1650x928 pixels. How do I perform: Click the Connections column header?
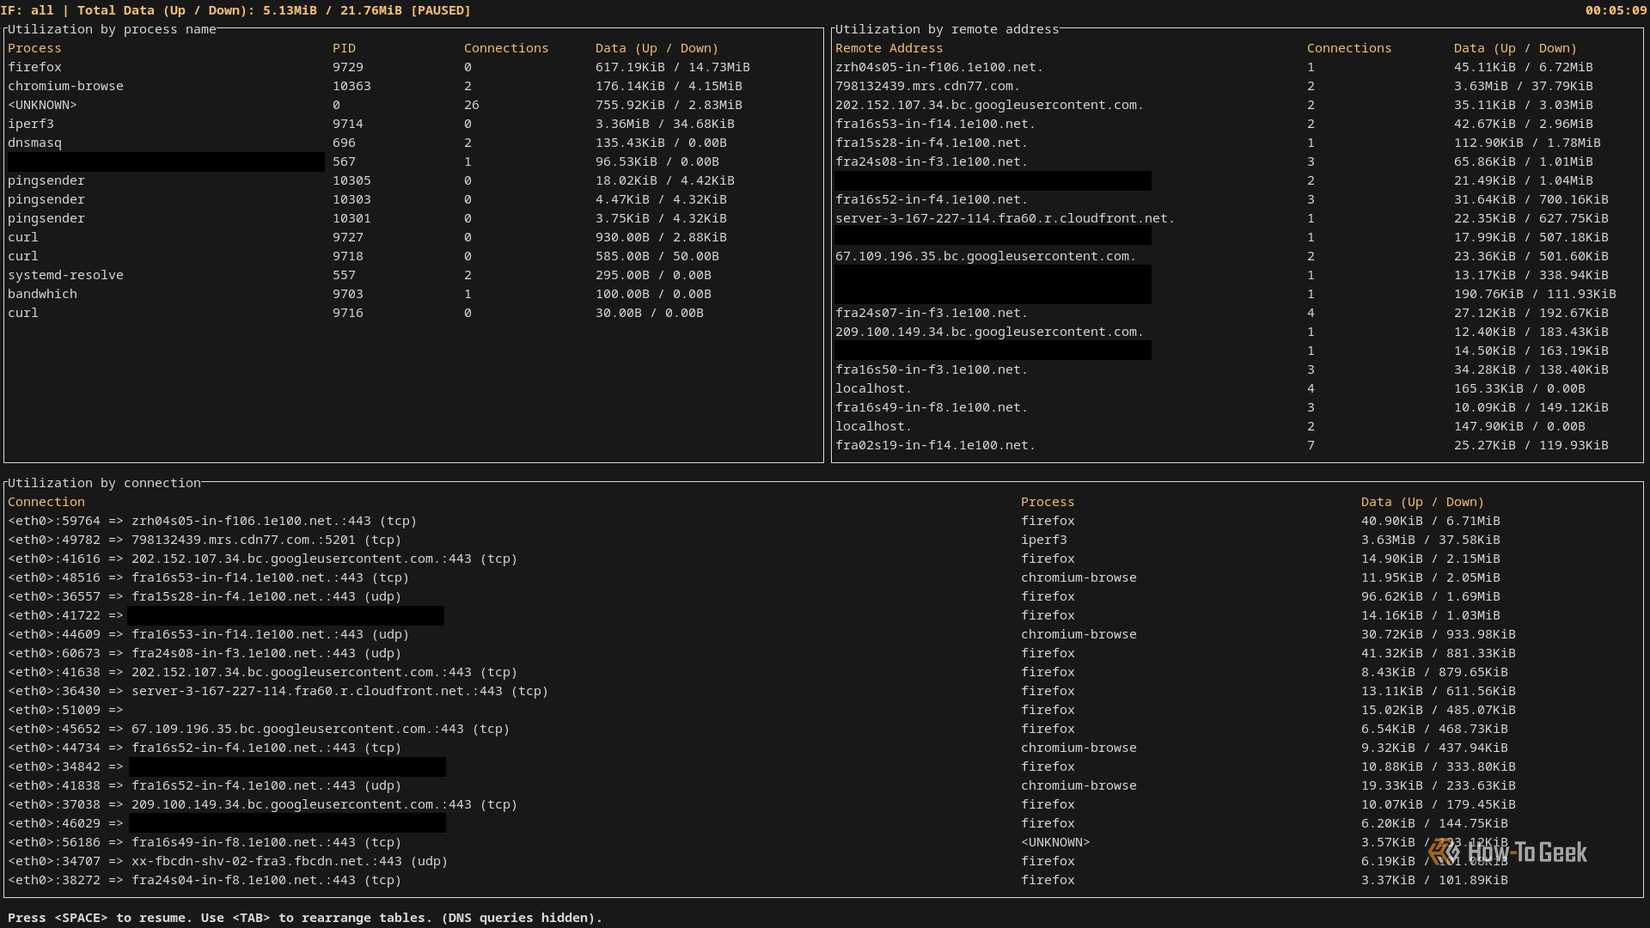point(506,47)
